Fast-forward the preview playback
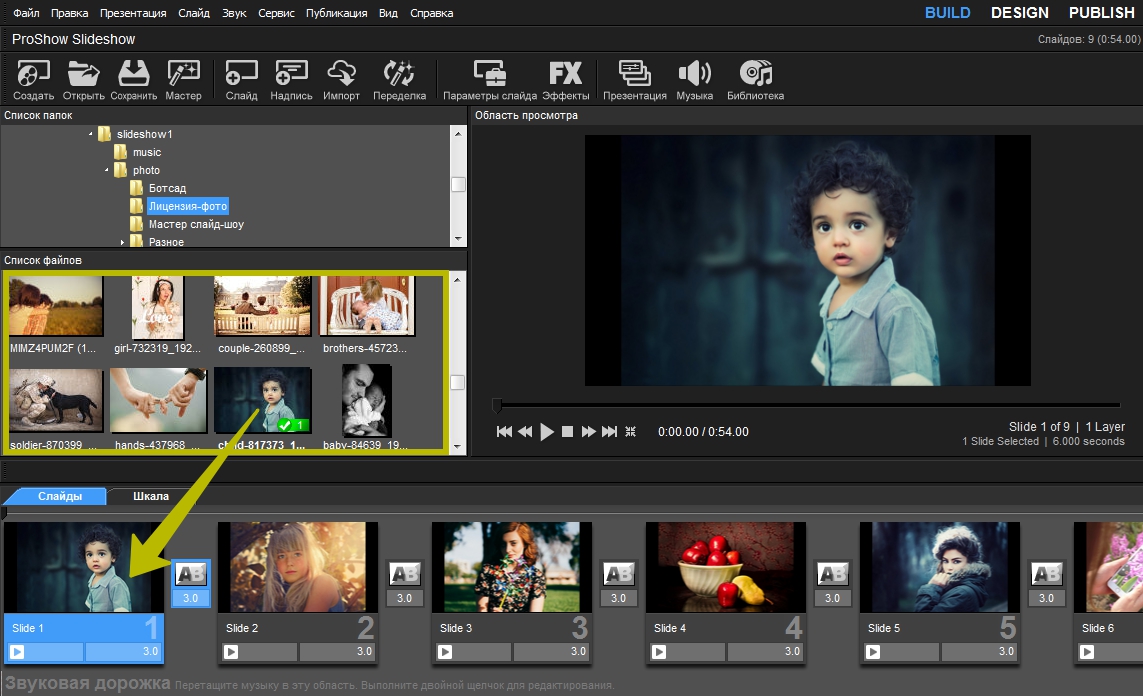 (x=588, y=431)
